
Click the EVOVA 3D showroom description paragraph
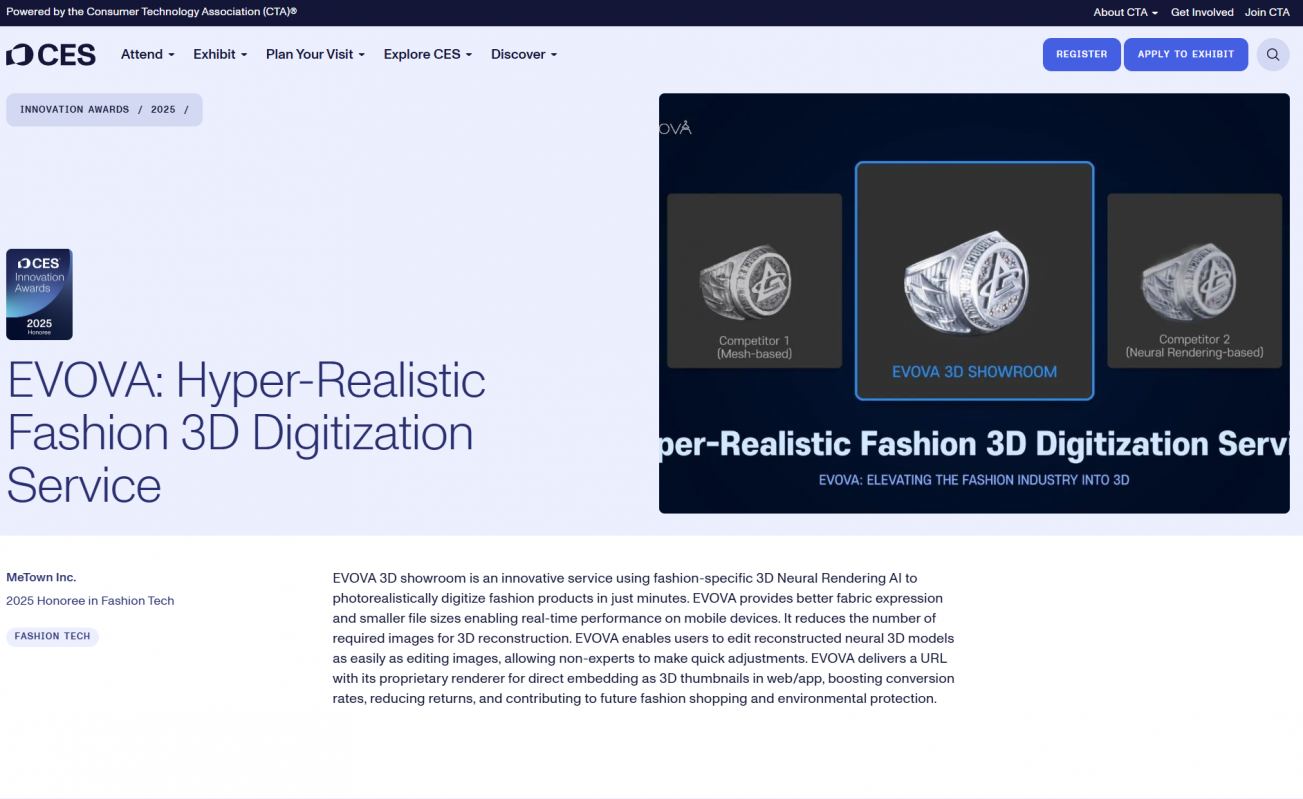pos(644,638)
